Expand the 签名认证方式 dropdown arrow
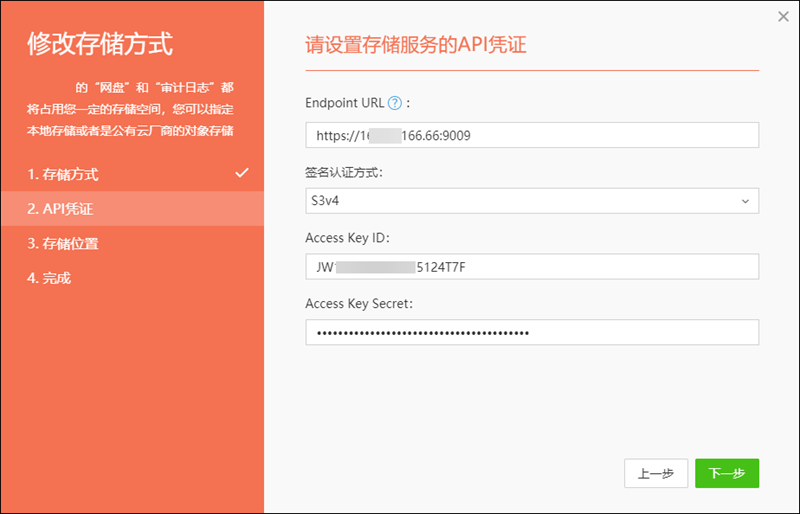The image size is (800, 514). (x=745, y=201)
